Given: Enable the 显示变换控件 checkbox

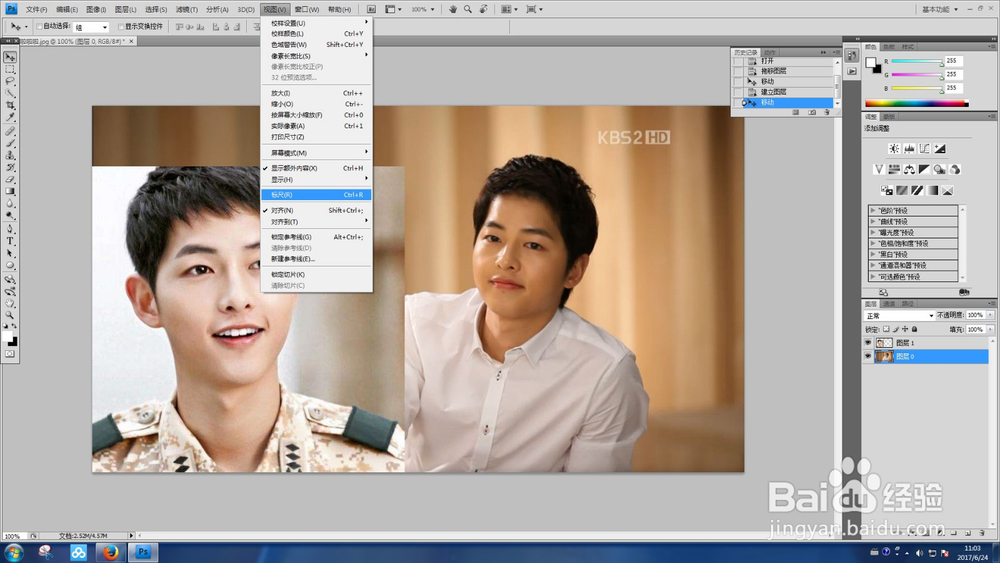Looking at the screenshot, I should tap(121, 27).
